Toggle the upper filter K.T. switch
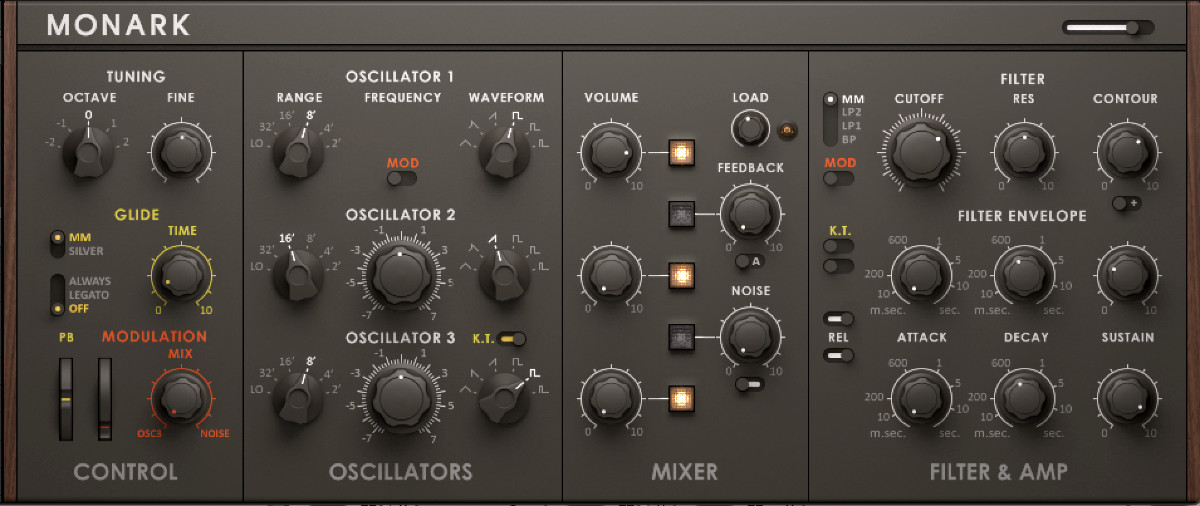1200x506 pixels. [x=838, y=246]
